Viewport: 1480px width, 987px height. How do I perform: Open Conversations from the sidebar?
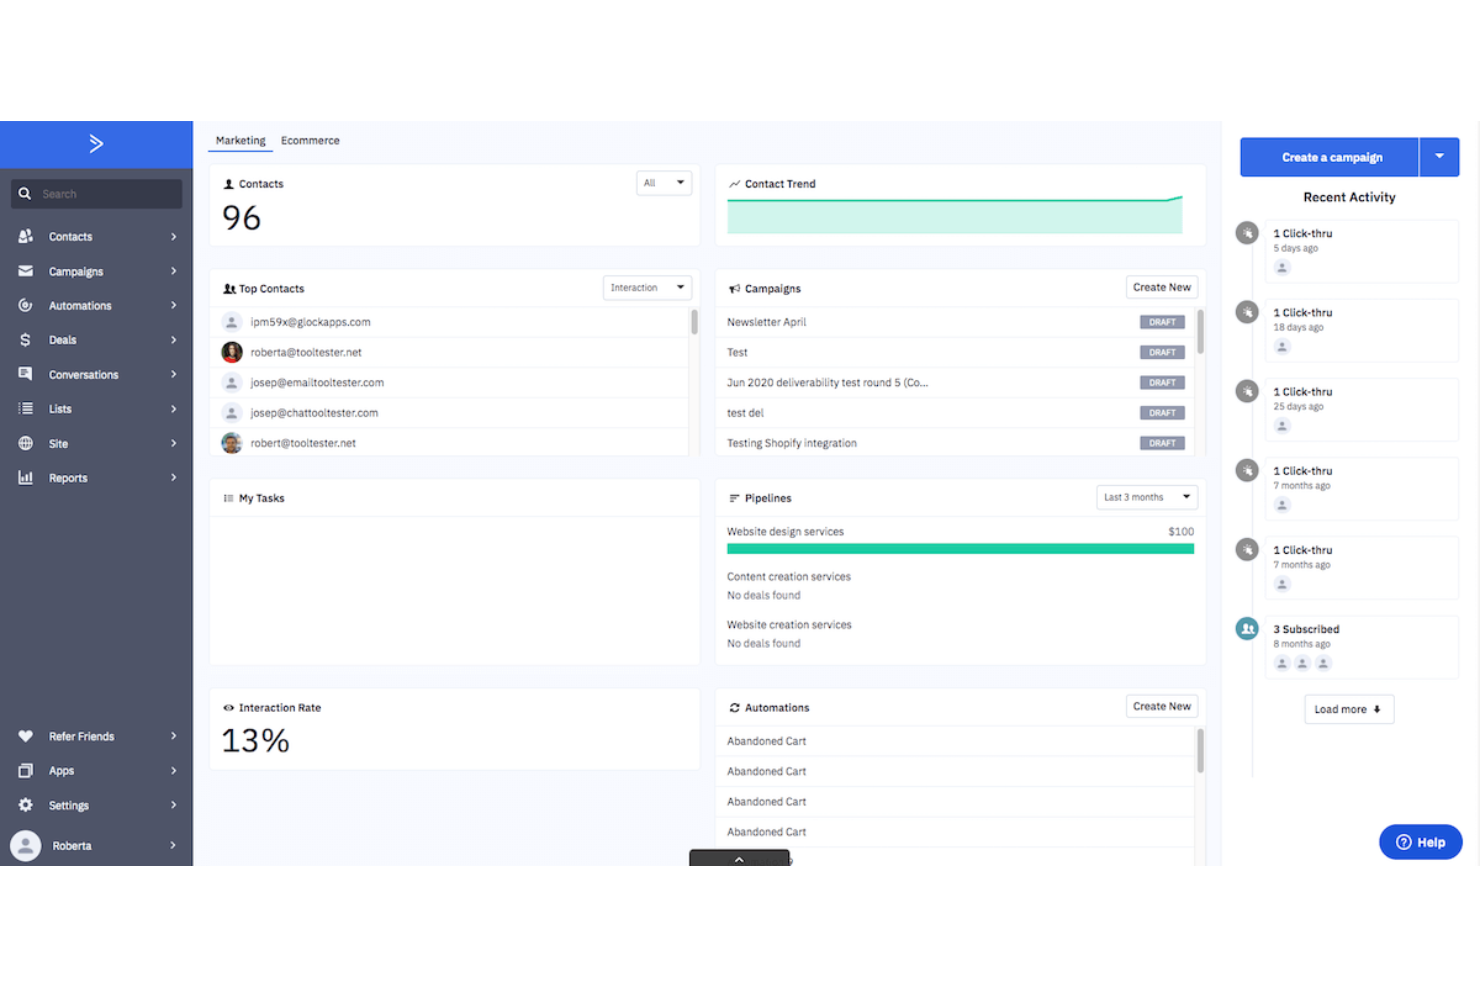coord(25,373)
